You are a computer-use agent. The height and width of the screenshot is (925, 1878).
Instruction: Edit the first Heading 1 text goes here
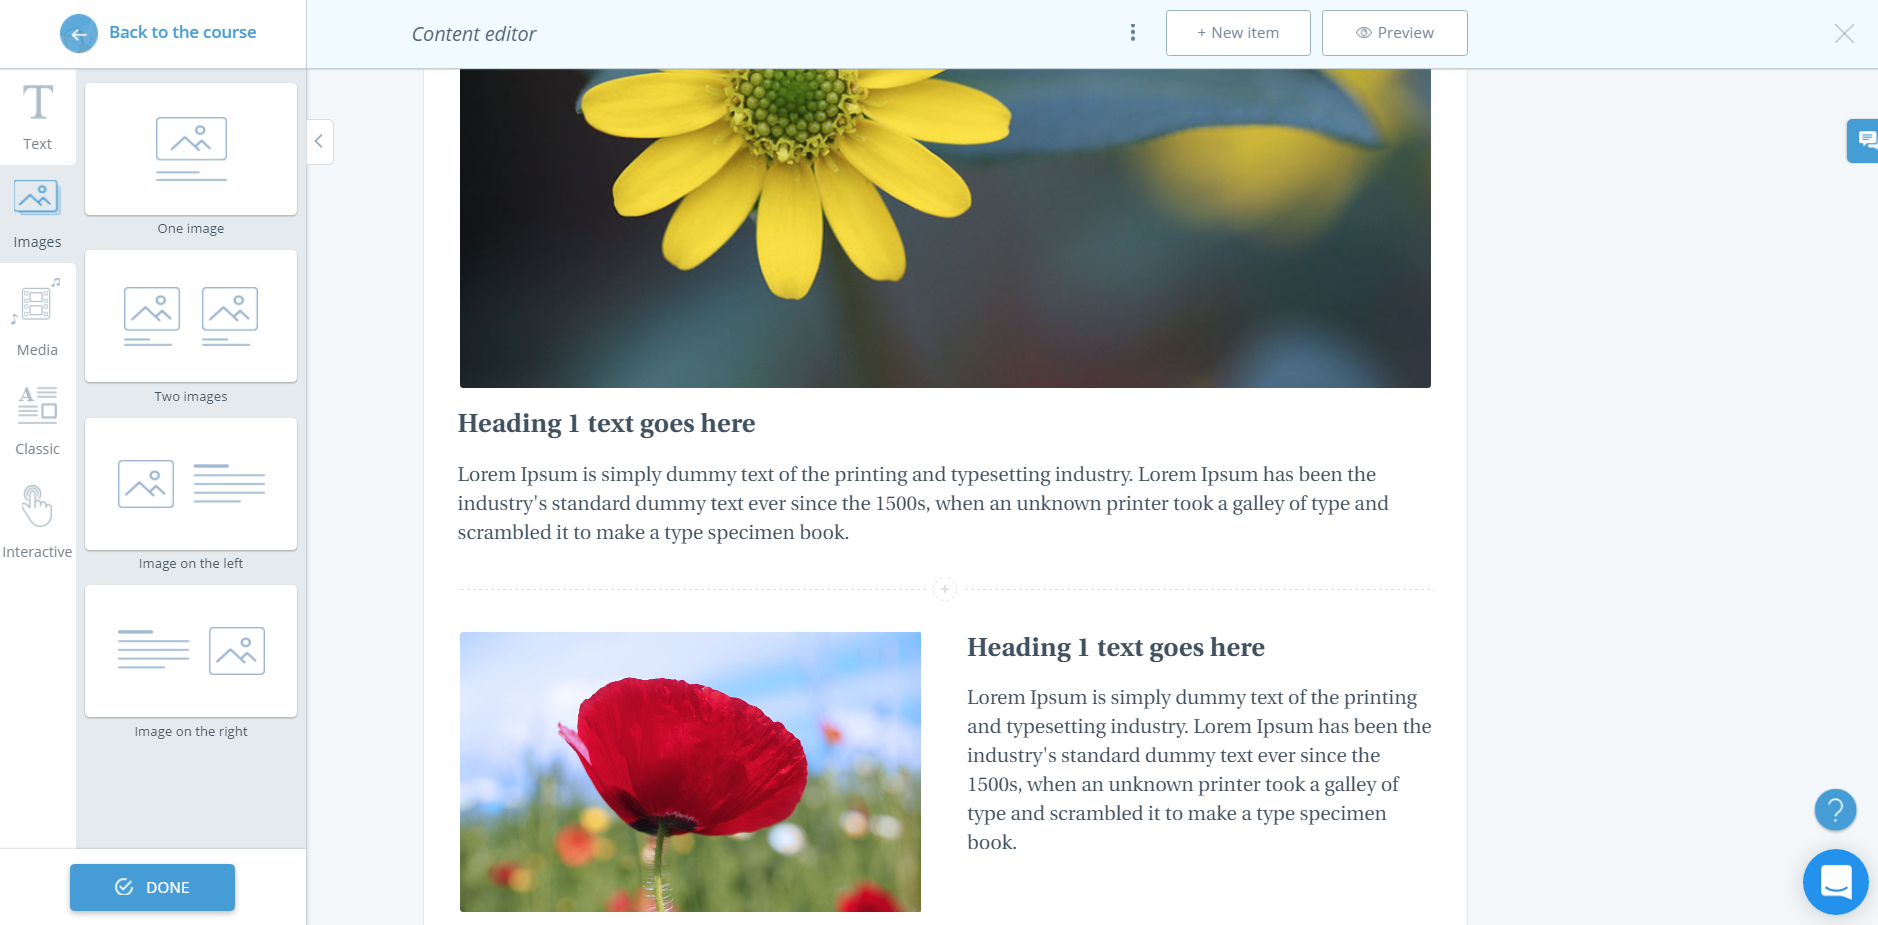pos(606,423)
